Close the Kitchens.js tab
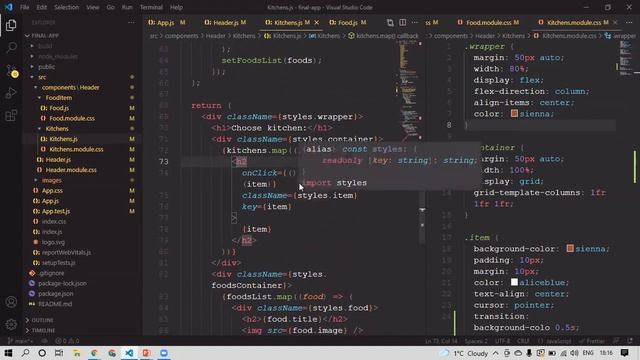The height and width of the screenshot is (360, 640). click(316, 22)
